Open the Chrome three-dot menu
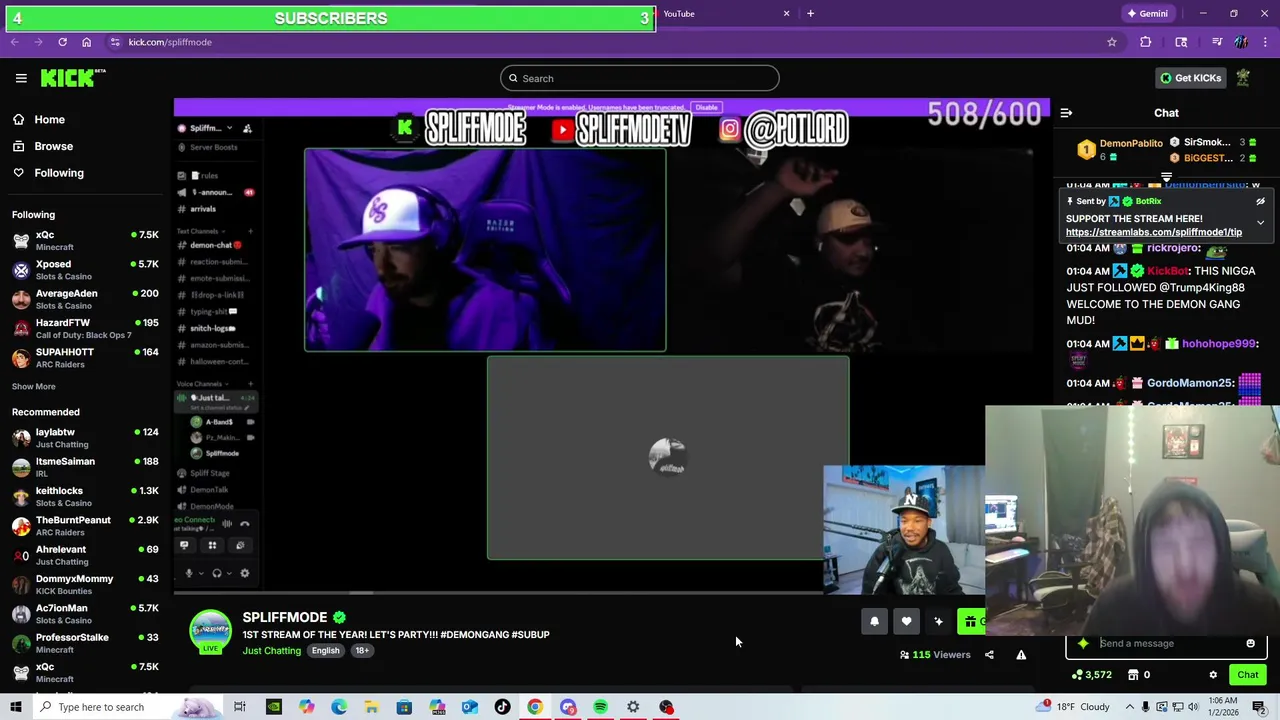Viewport: 1280px width, 720px height. pos(1266,42)
